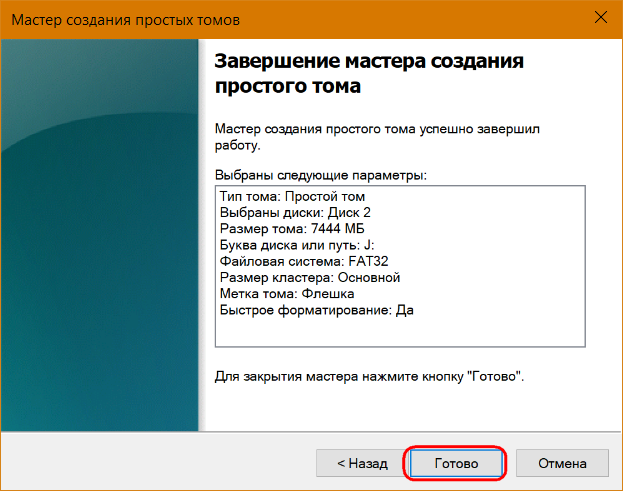Select the line 'Размер кластера: Основной'
The image size is (623, 491).
(310, 277)
